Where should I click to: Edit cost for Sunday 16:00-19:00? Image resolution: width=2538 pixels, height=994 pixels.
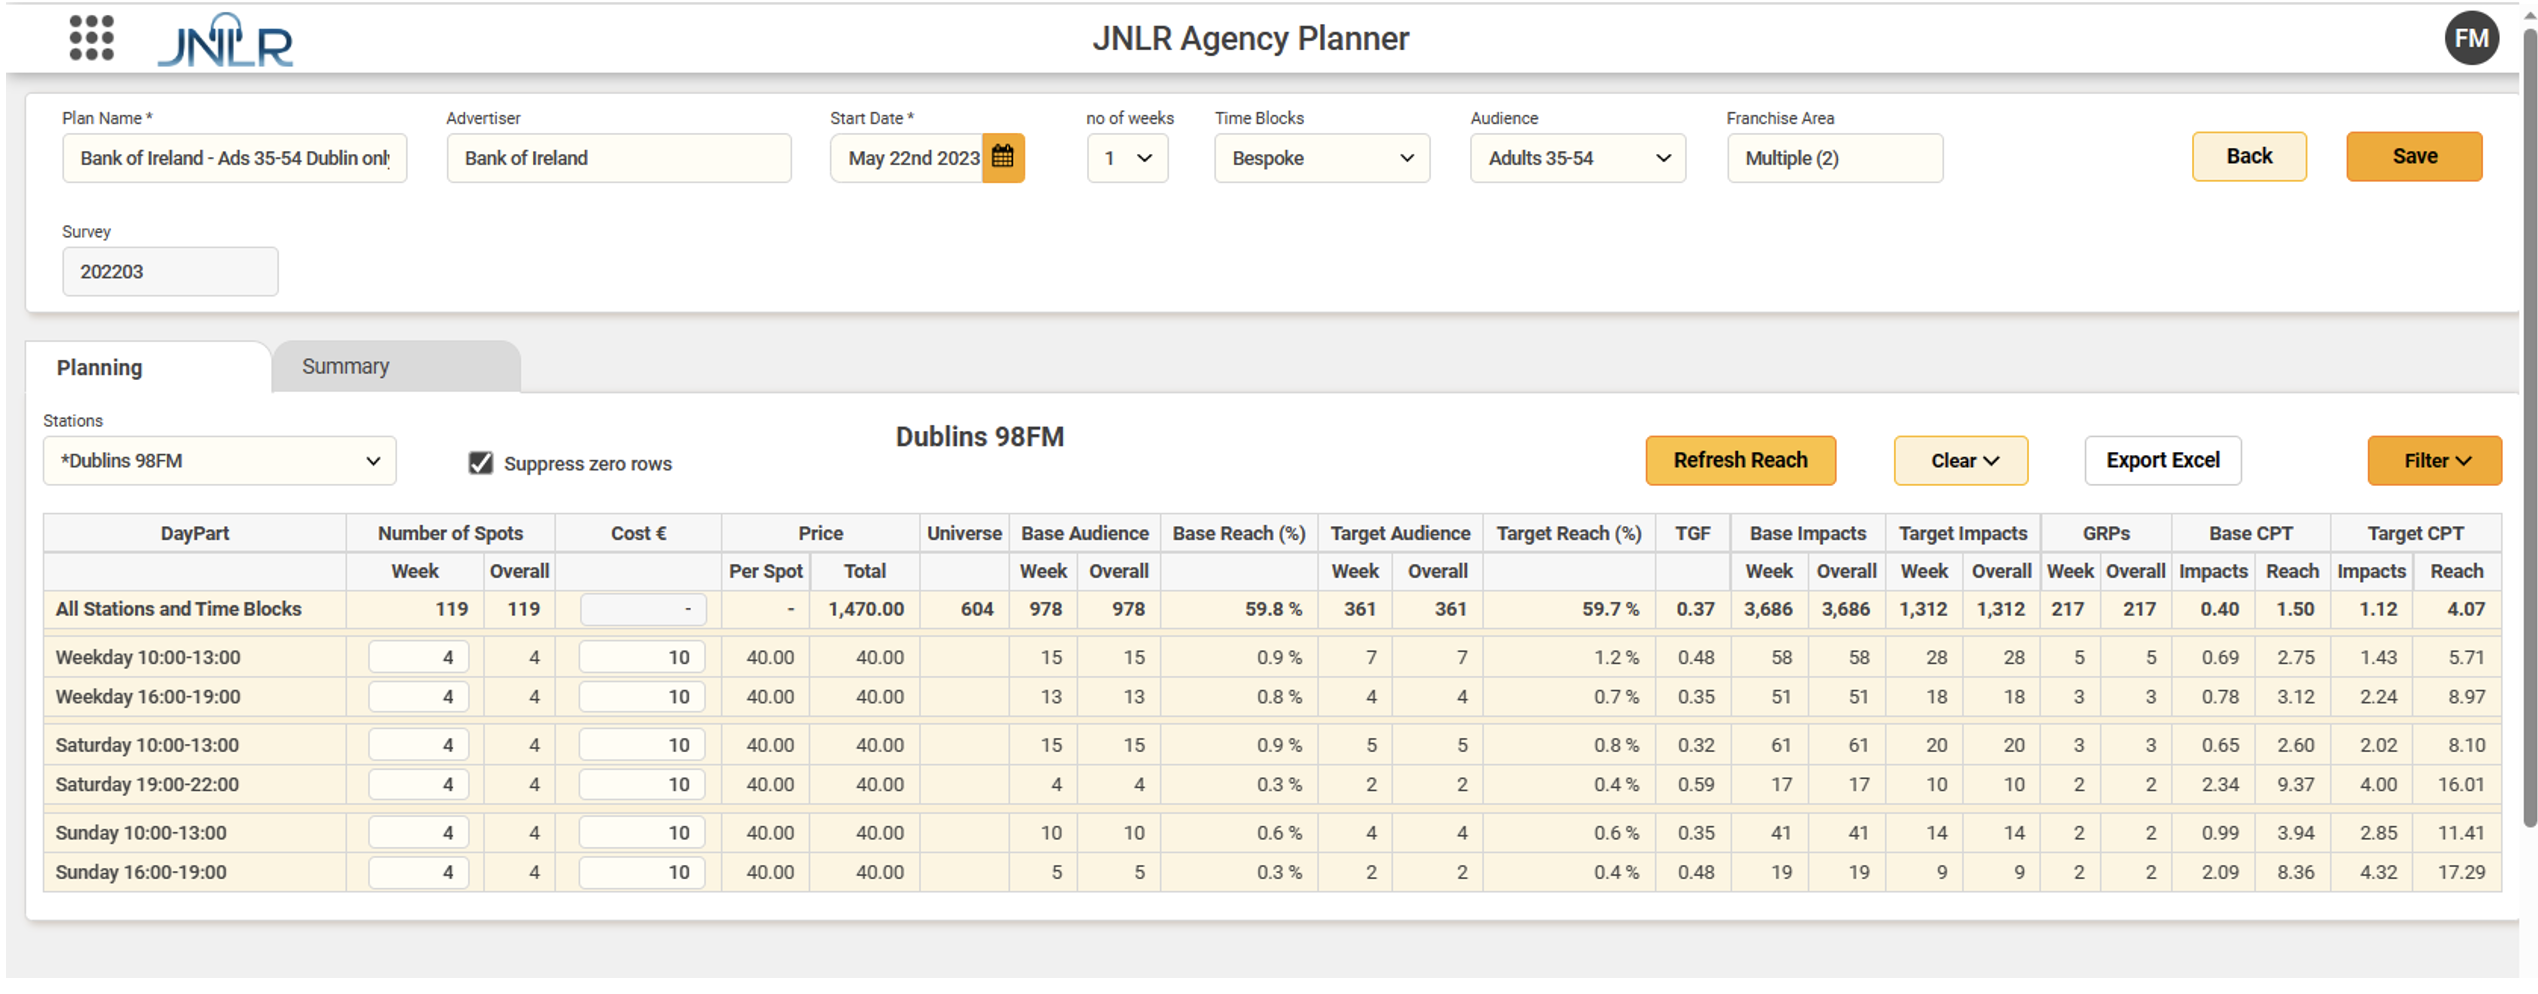[x=642, y=872]
